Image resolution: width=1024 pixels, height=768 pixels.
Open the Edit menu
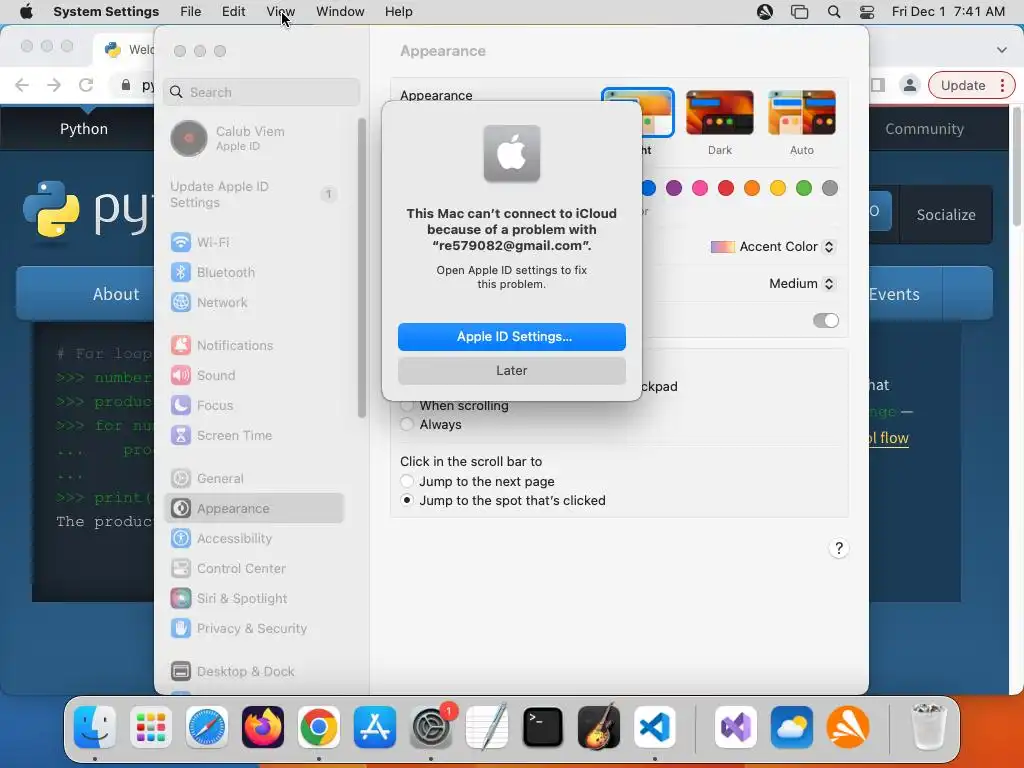233,12
